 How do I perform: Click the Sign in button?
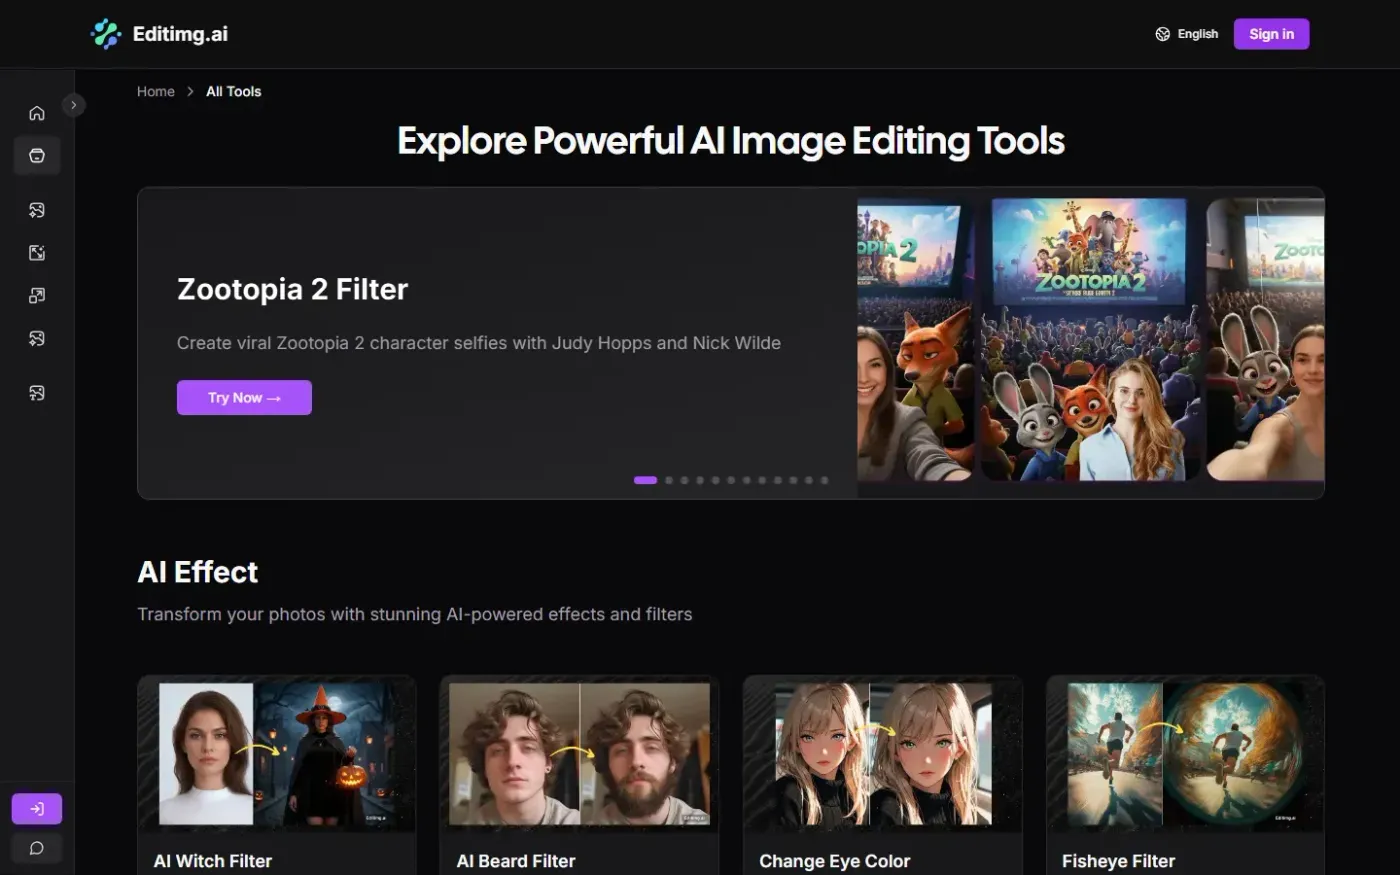pyautogui.click(x=1271, y=34)
